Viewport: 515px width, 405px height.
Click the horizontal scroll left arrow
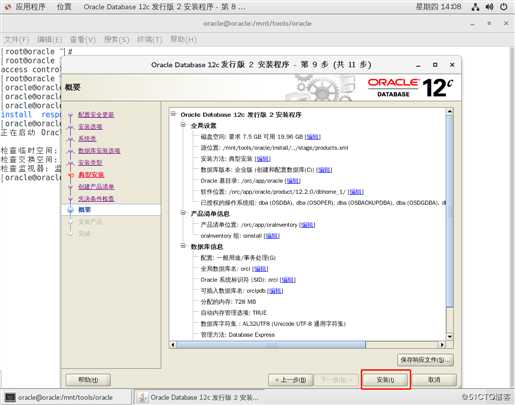click(x=173, y=345)
